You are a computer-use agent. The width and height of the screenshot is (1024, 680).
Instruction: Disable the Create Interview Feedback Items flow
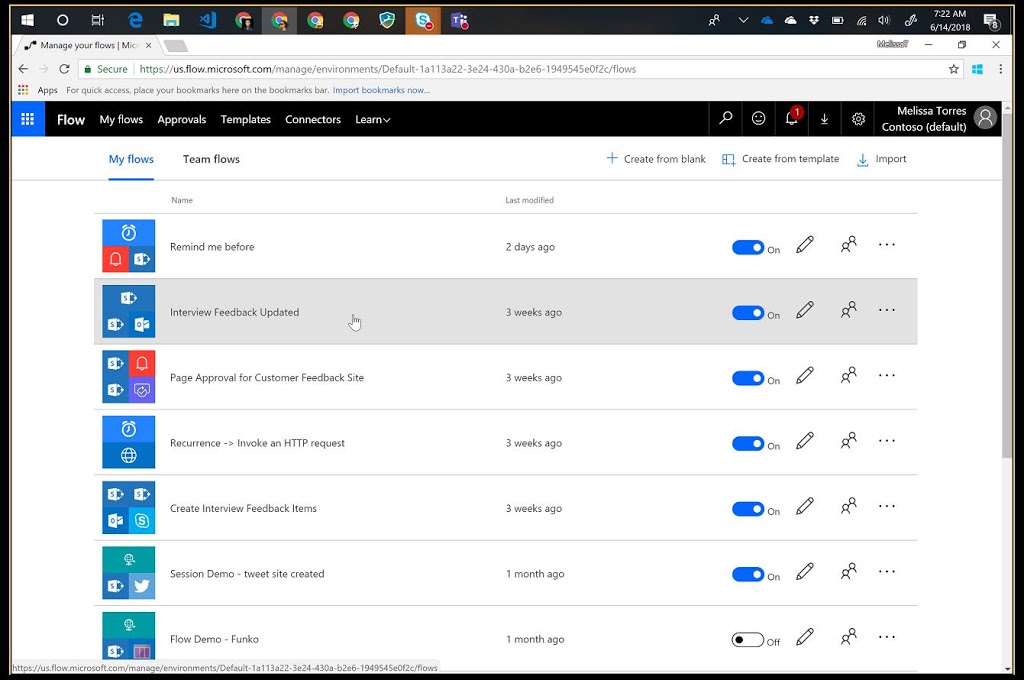tap(748, 509)
